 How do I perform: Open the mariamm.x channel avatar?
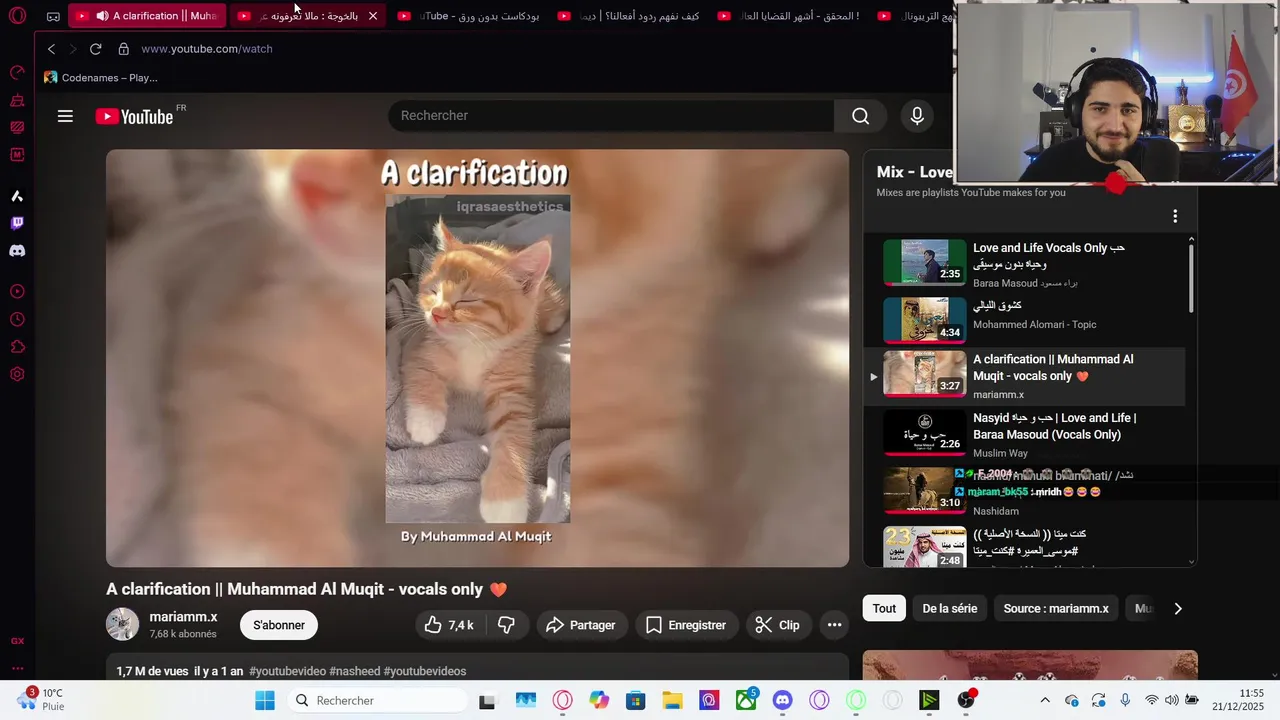pos(123,624)
